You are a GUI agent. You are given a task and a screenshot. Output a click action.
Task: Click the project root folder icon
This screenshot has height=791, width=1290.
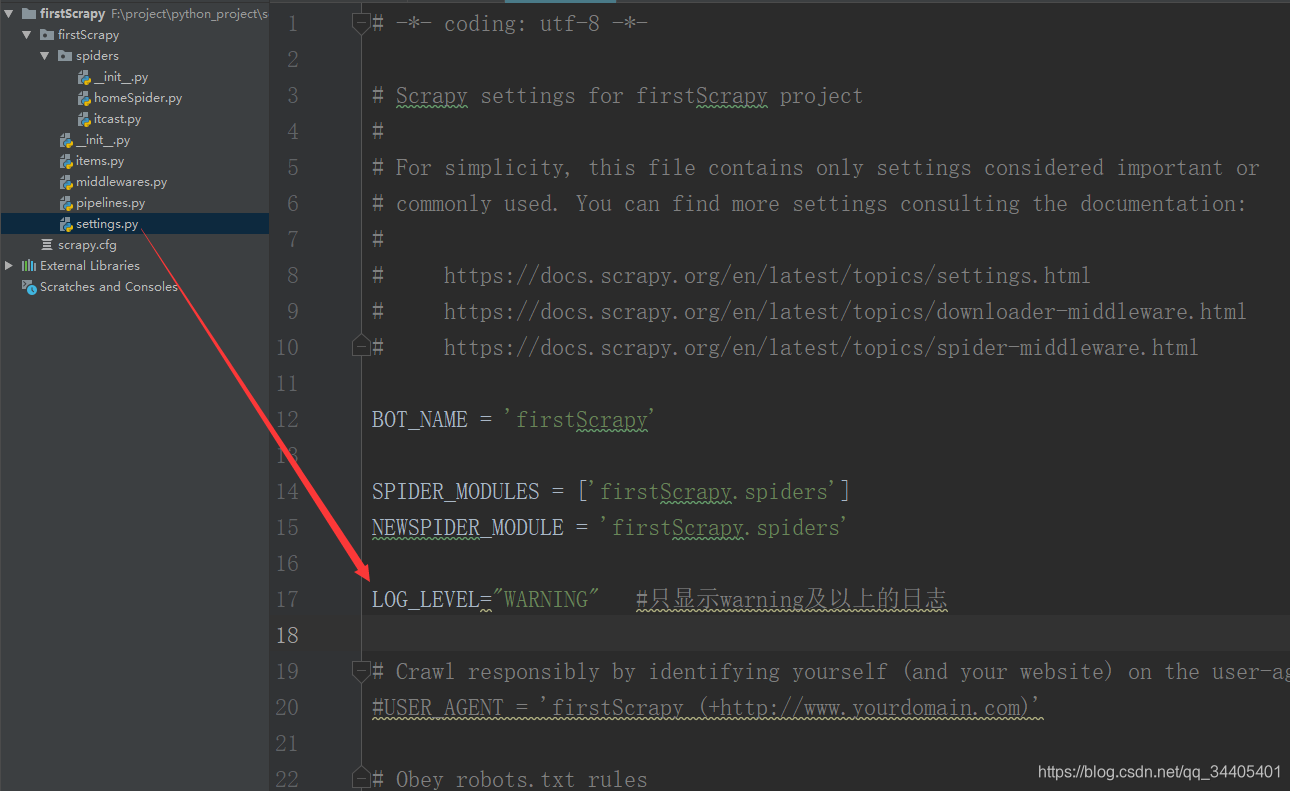tap(29, 14)
